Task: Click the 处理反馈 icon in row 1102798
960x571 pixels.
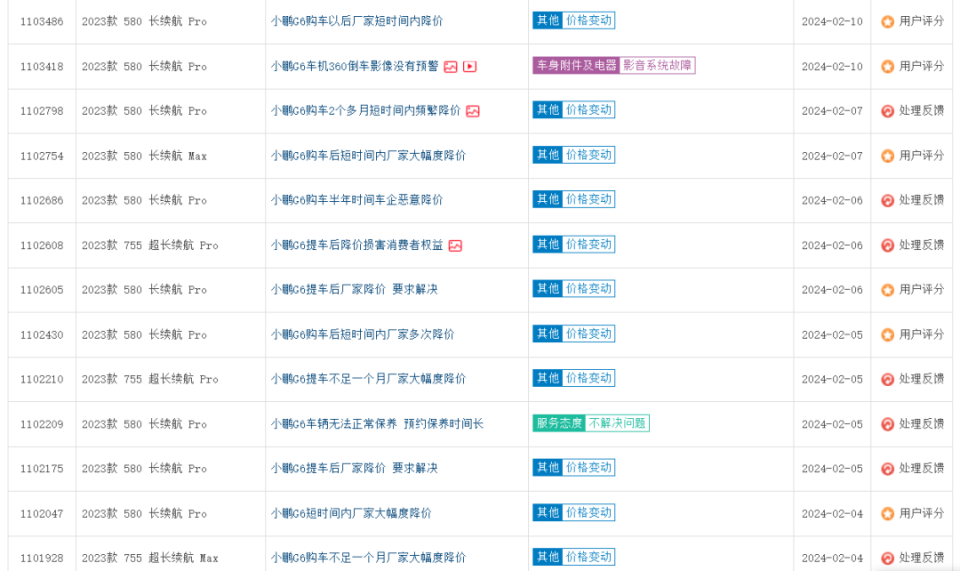Action: coord(887,111)
